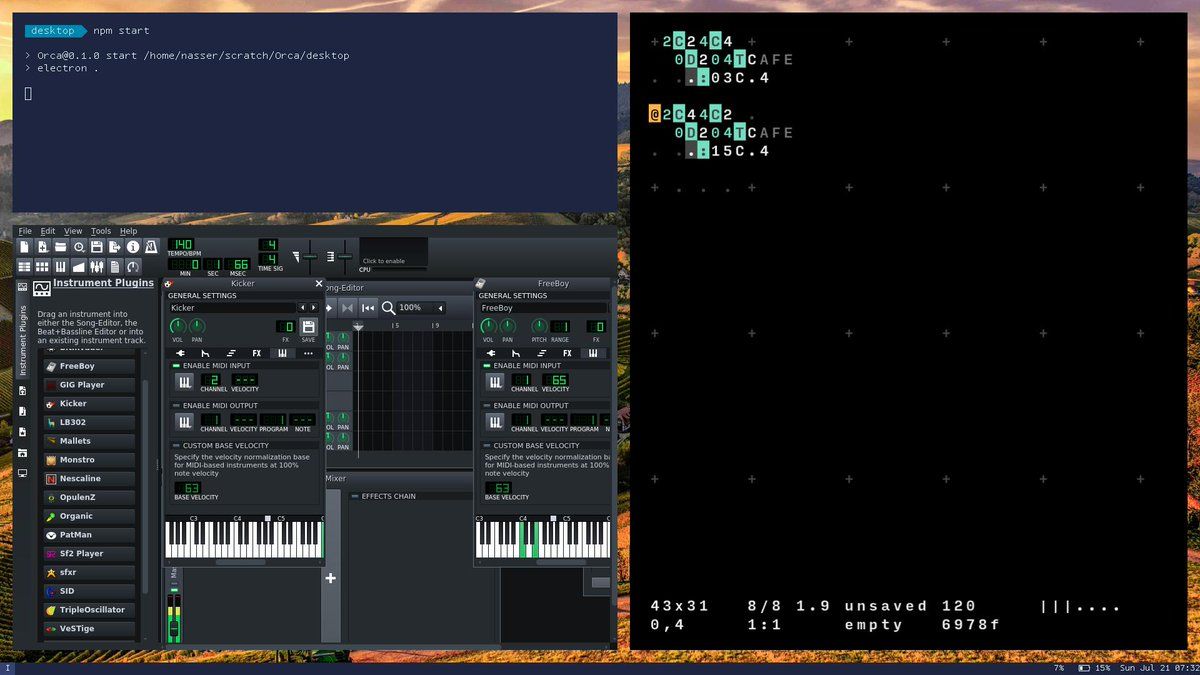Click the project info icon in toolbar
The height and width of the screenshot is (675, 1200).
[133, 247]
